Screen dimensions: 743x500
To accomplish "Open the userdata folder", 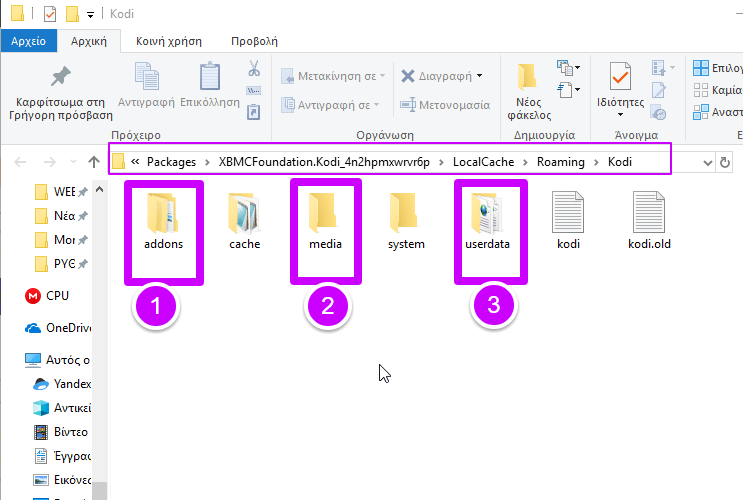I will coord(487,221).
